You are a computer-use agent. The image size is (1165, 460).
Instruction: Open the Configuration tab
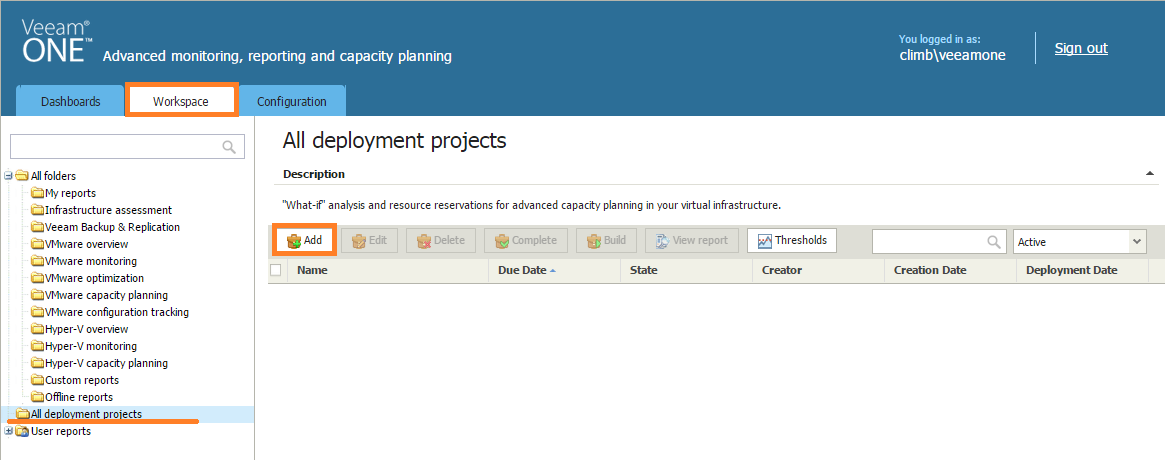click(x=291, y=102)
